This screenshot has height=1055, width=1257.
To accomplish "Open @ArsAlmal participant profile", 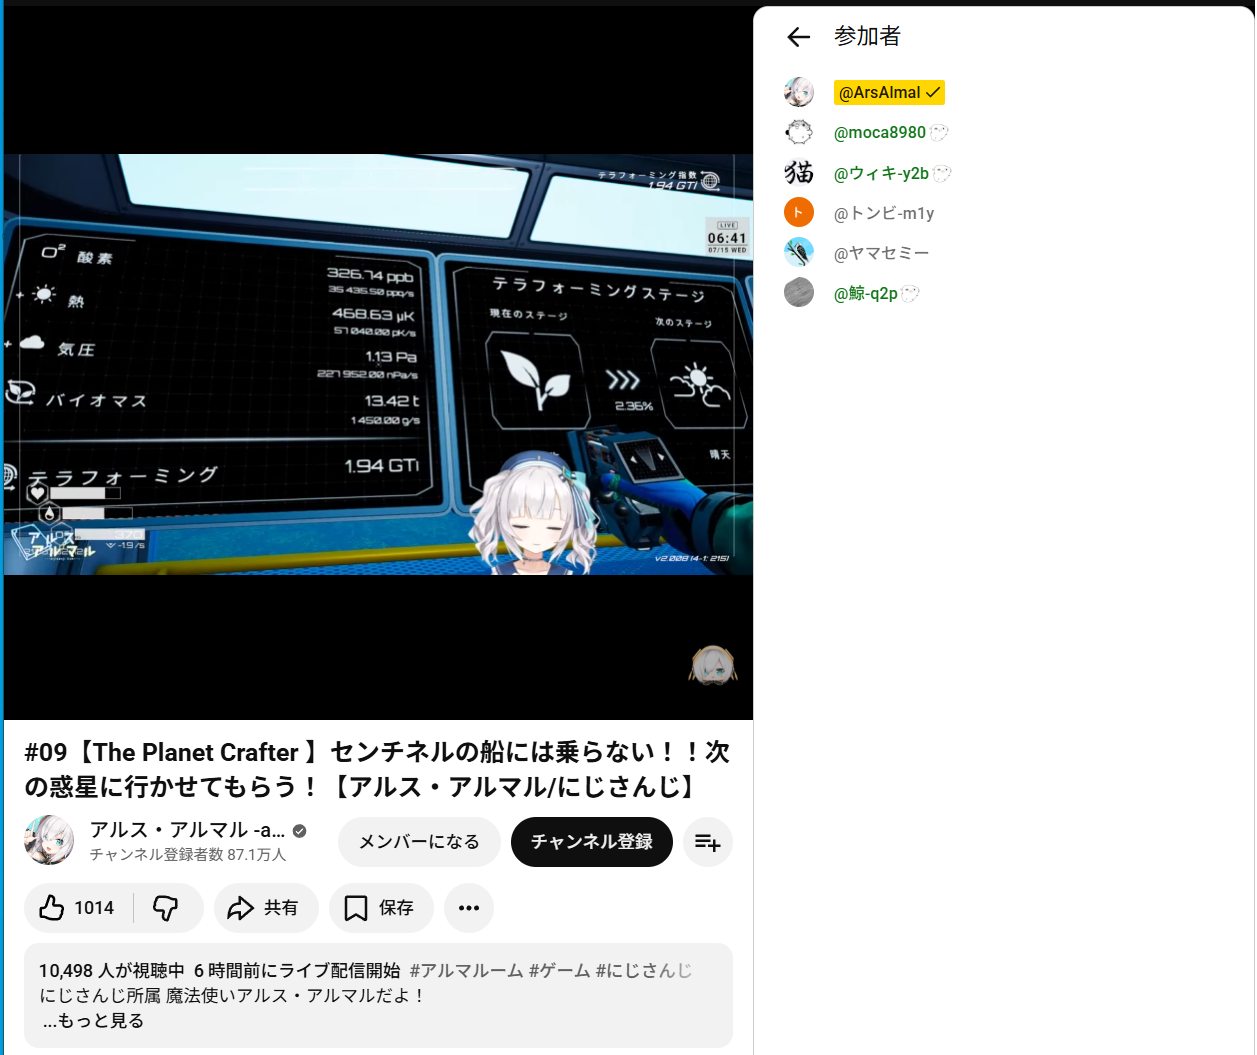I will tap(889, 93).
